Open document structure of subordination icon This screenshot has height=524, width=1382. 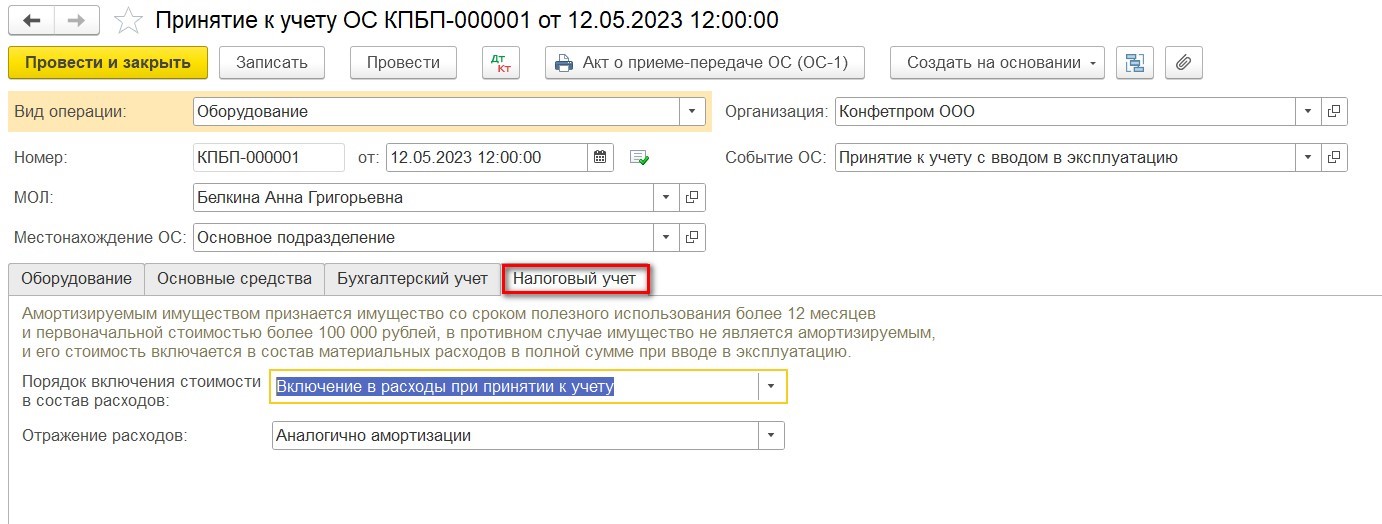pyautogui.click(x=1134, y=62)
